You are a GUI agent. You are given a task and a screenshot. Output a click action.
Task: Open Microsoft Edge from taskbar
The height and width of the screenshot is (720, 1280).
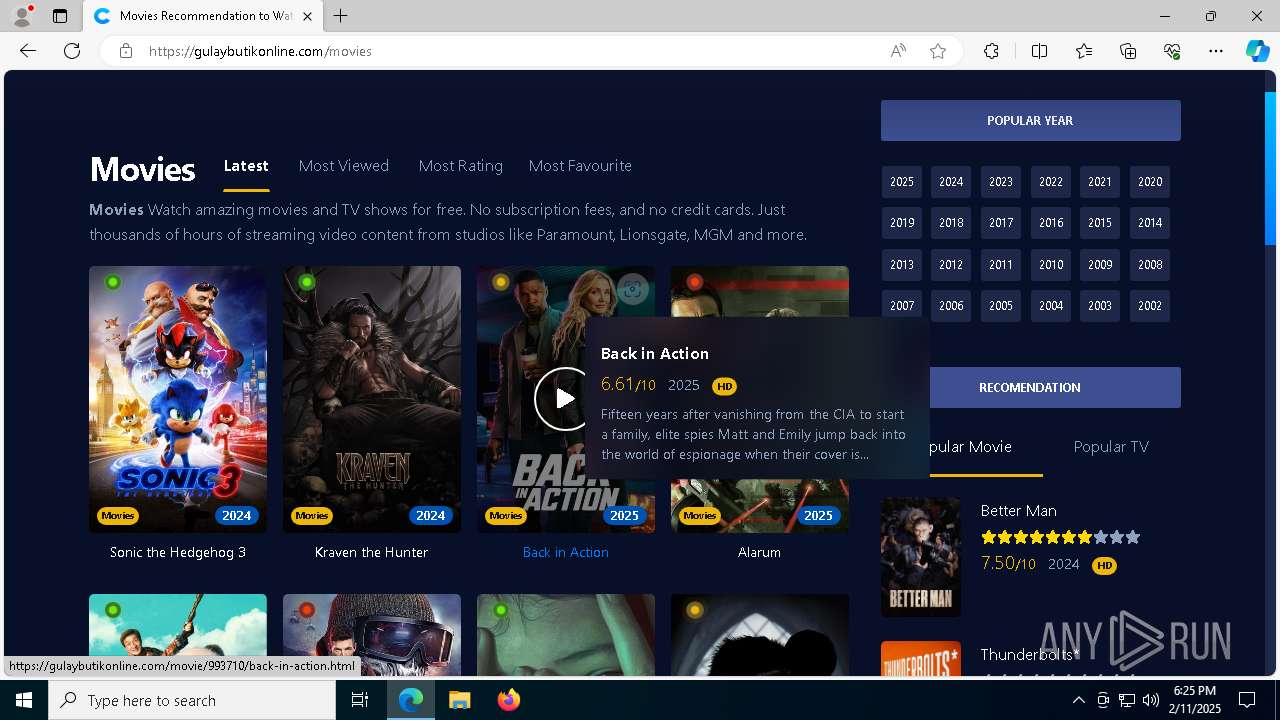pos(411,700)
